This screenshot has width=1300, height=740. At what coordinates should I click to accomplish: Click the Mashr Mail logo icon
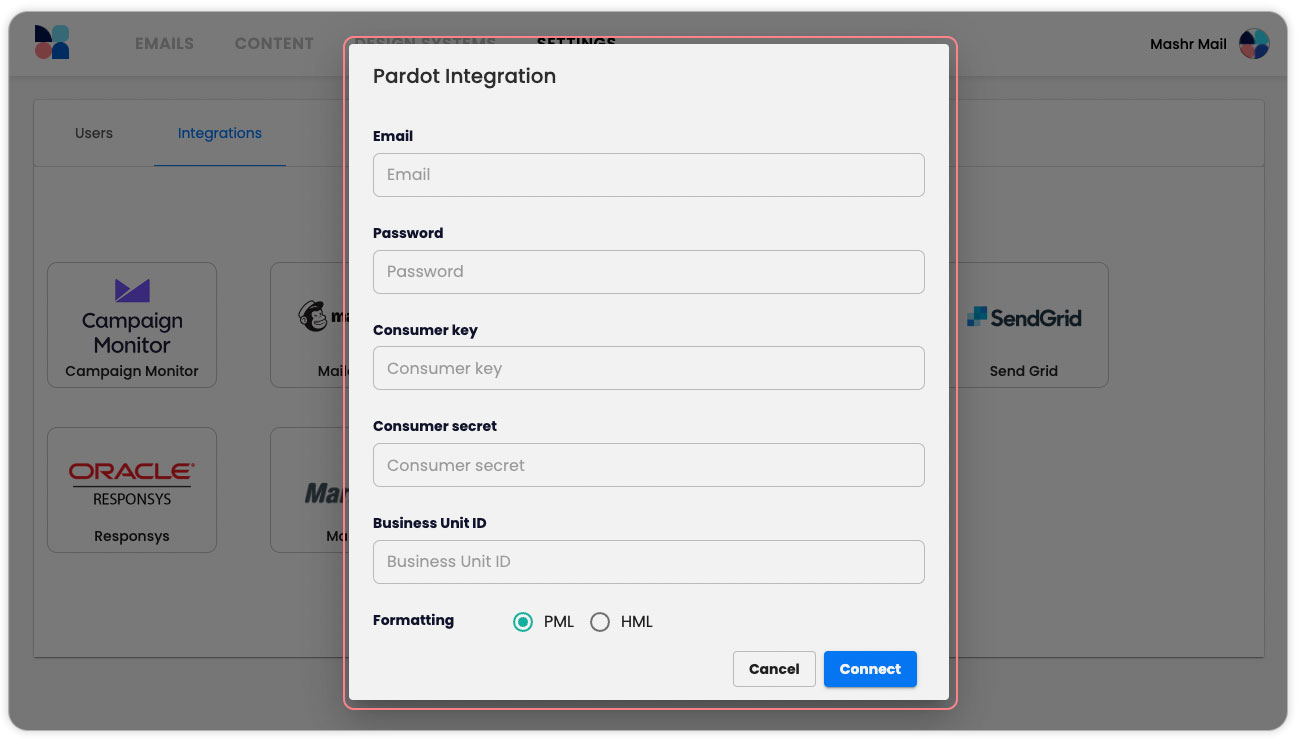(52, 43)
